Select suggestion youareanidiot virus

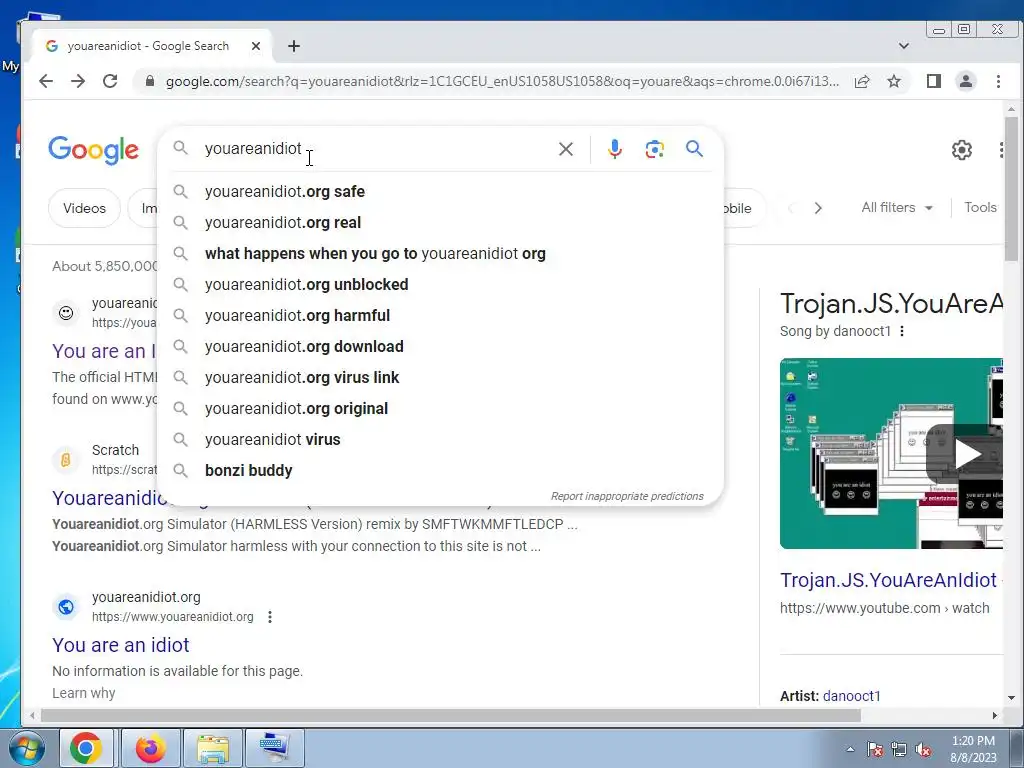click(440, 440)
